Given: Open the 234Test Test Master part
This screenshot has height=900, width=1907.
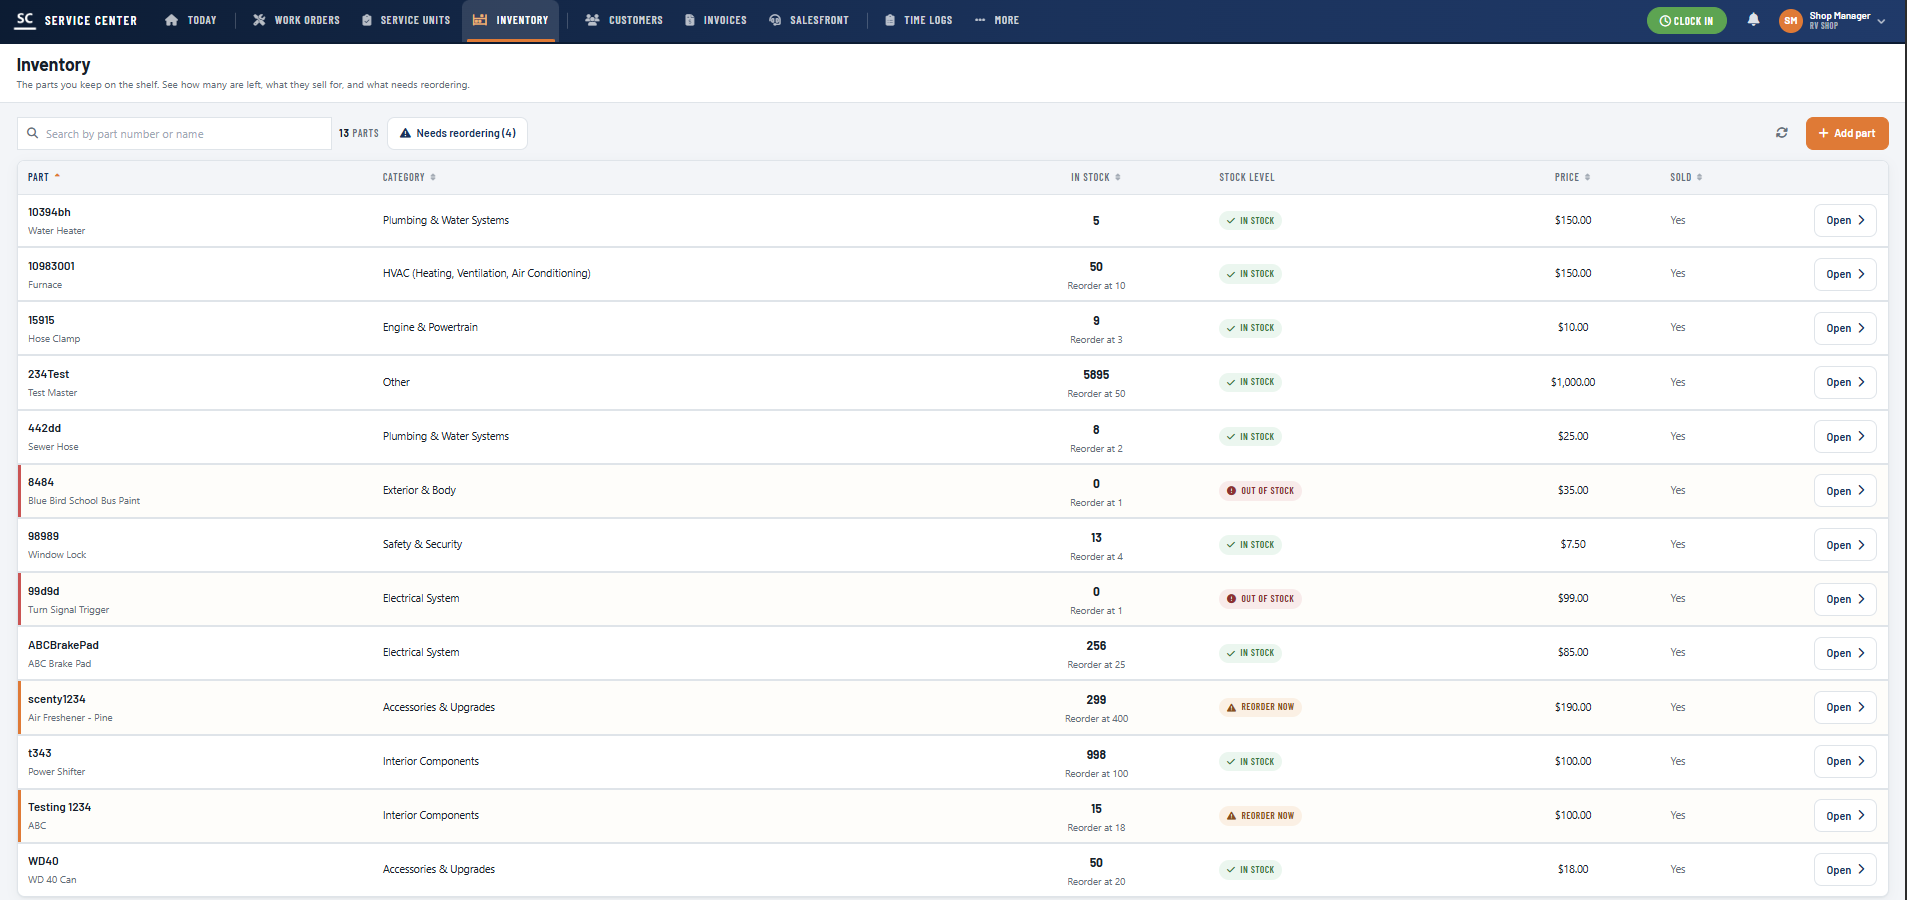Looking at the screenshot, I should point(1844,382).
